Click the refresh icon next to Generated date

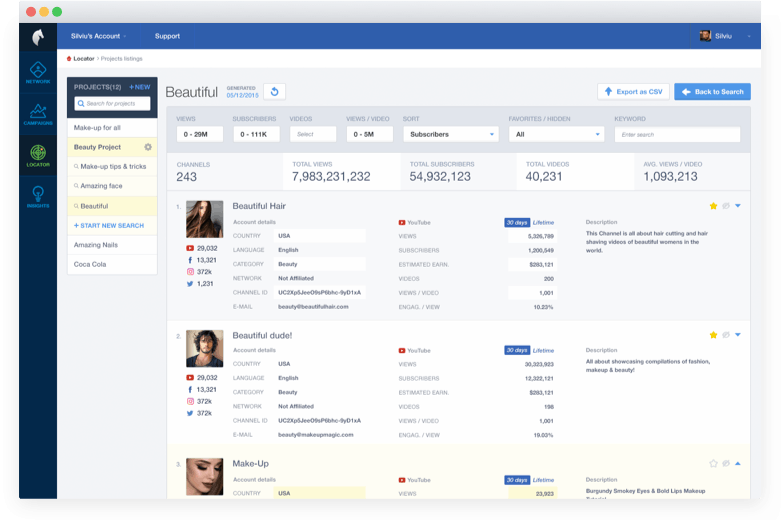click(x=274, y=92)
